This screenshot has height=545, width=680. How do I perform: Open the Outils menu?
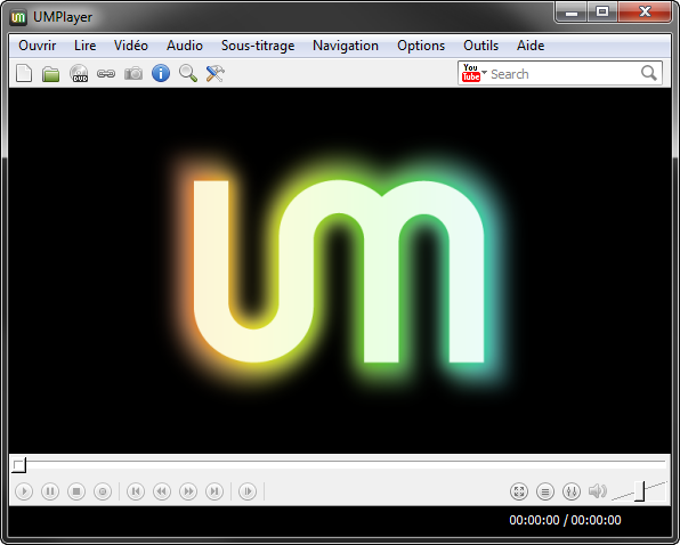point(481,46)
